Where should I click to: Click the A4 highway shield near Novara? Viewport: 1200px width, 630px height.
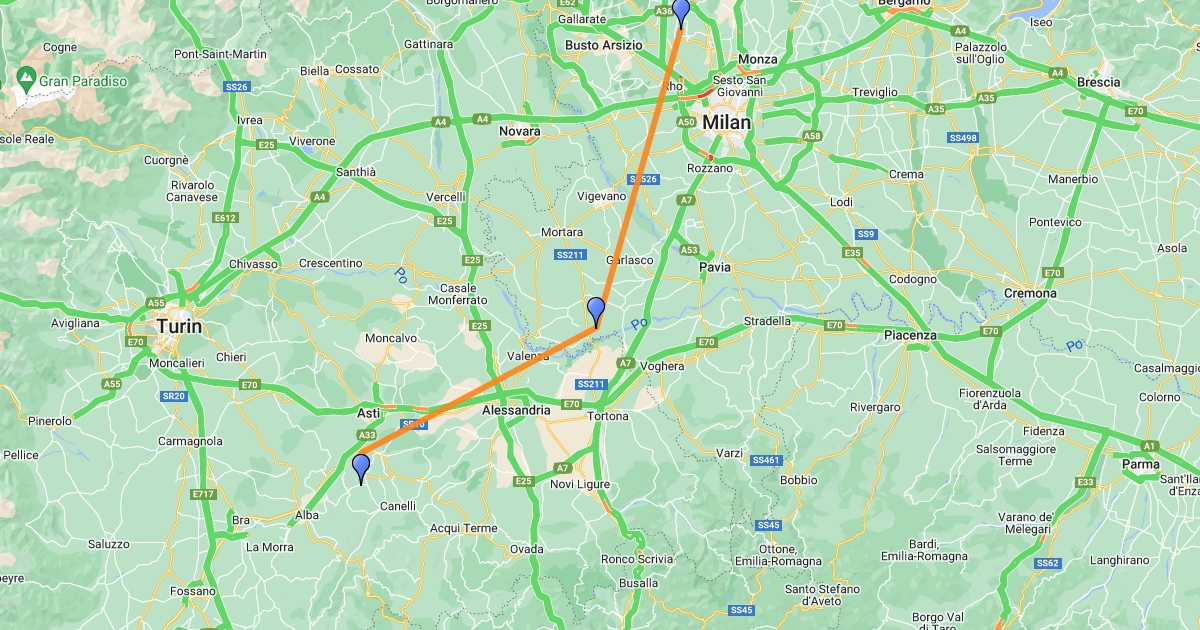pos(483,119)
